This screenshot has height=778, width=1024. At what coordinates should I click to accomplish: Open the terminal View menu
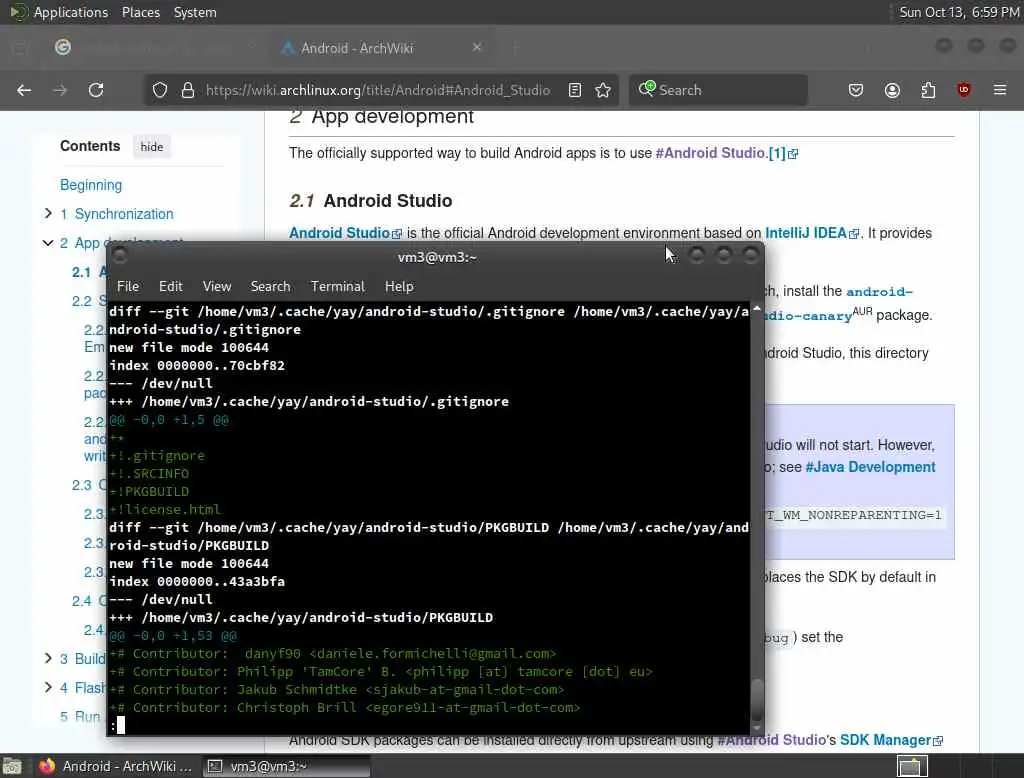(217, 286)
